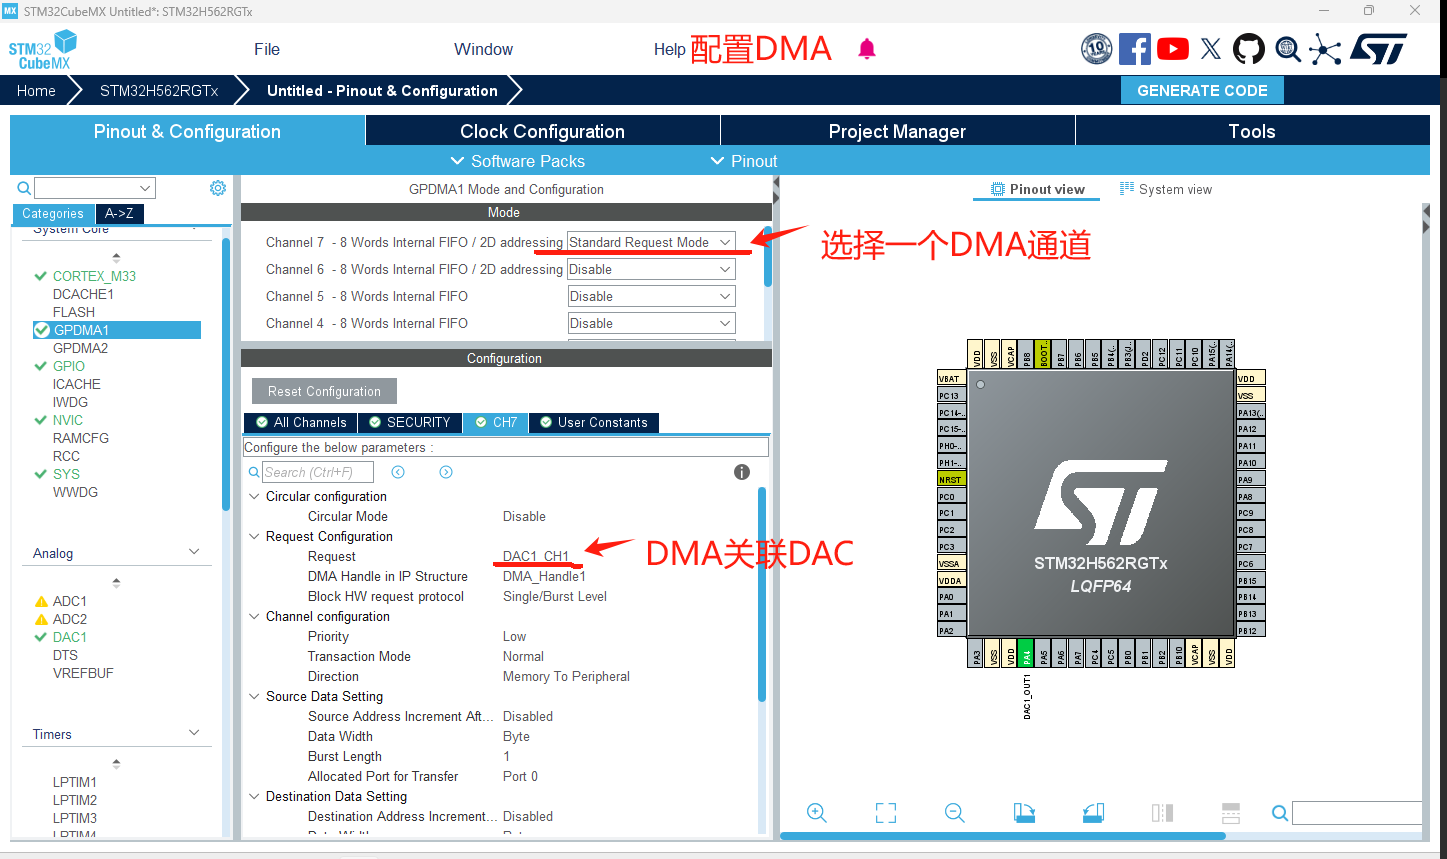Open the File menu
The image size is (1447, 859).
[267, 49]
